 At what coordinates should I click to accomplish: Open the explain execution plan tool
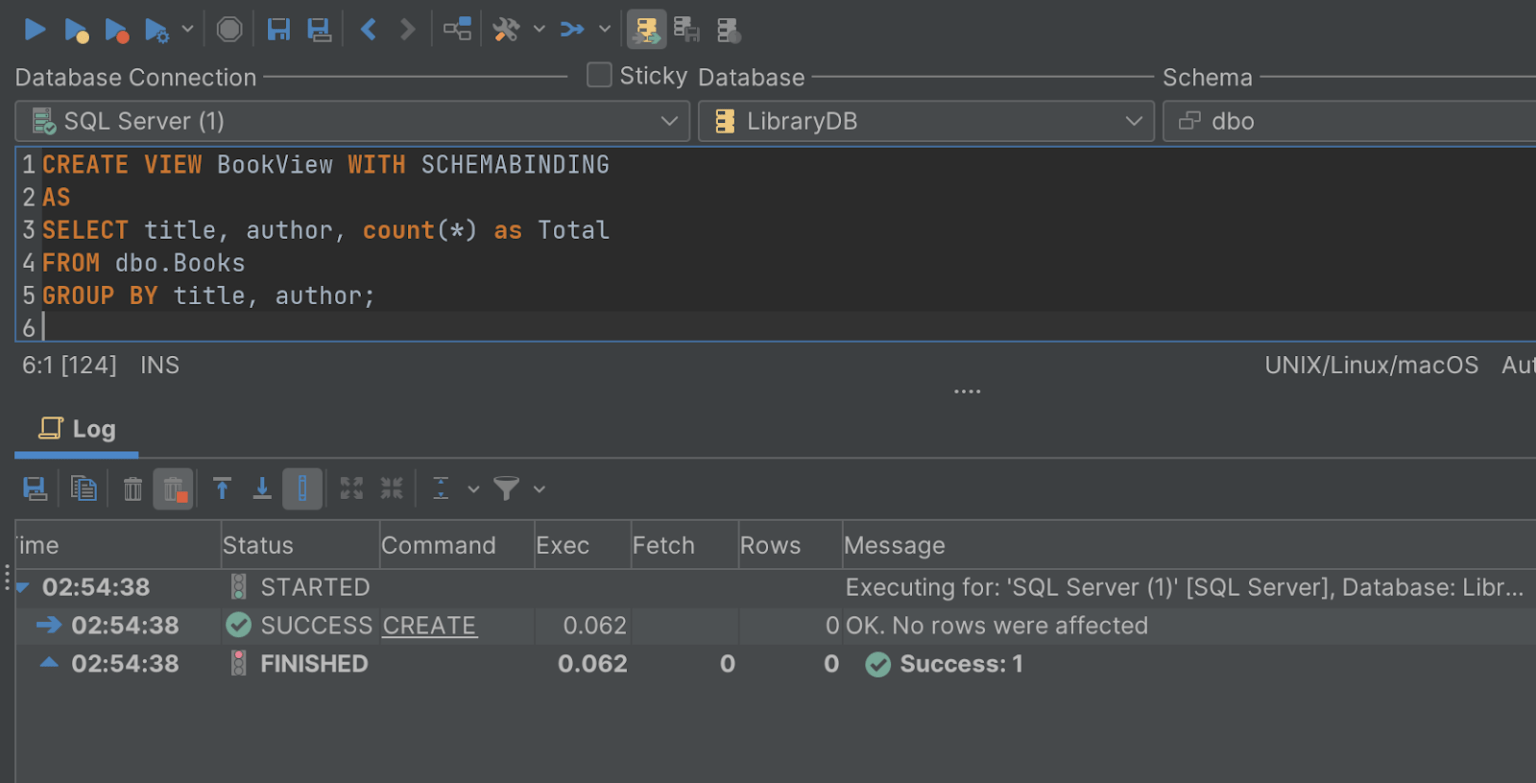[x=457, y=29]
